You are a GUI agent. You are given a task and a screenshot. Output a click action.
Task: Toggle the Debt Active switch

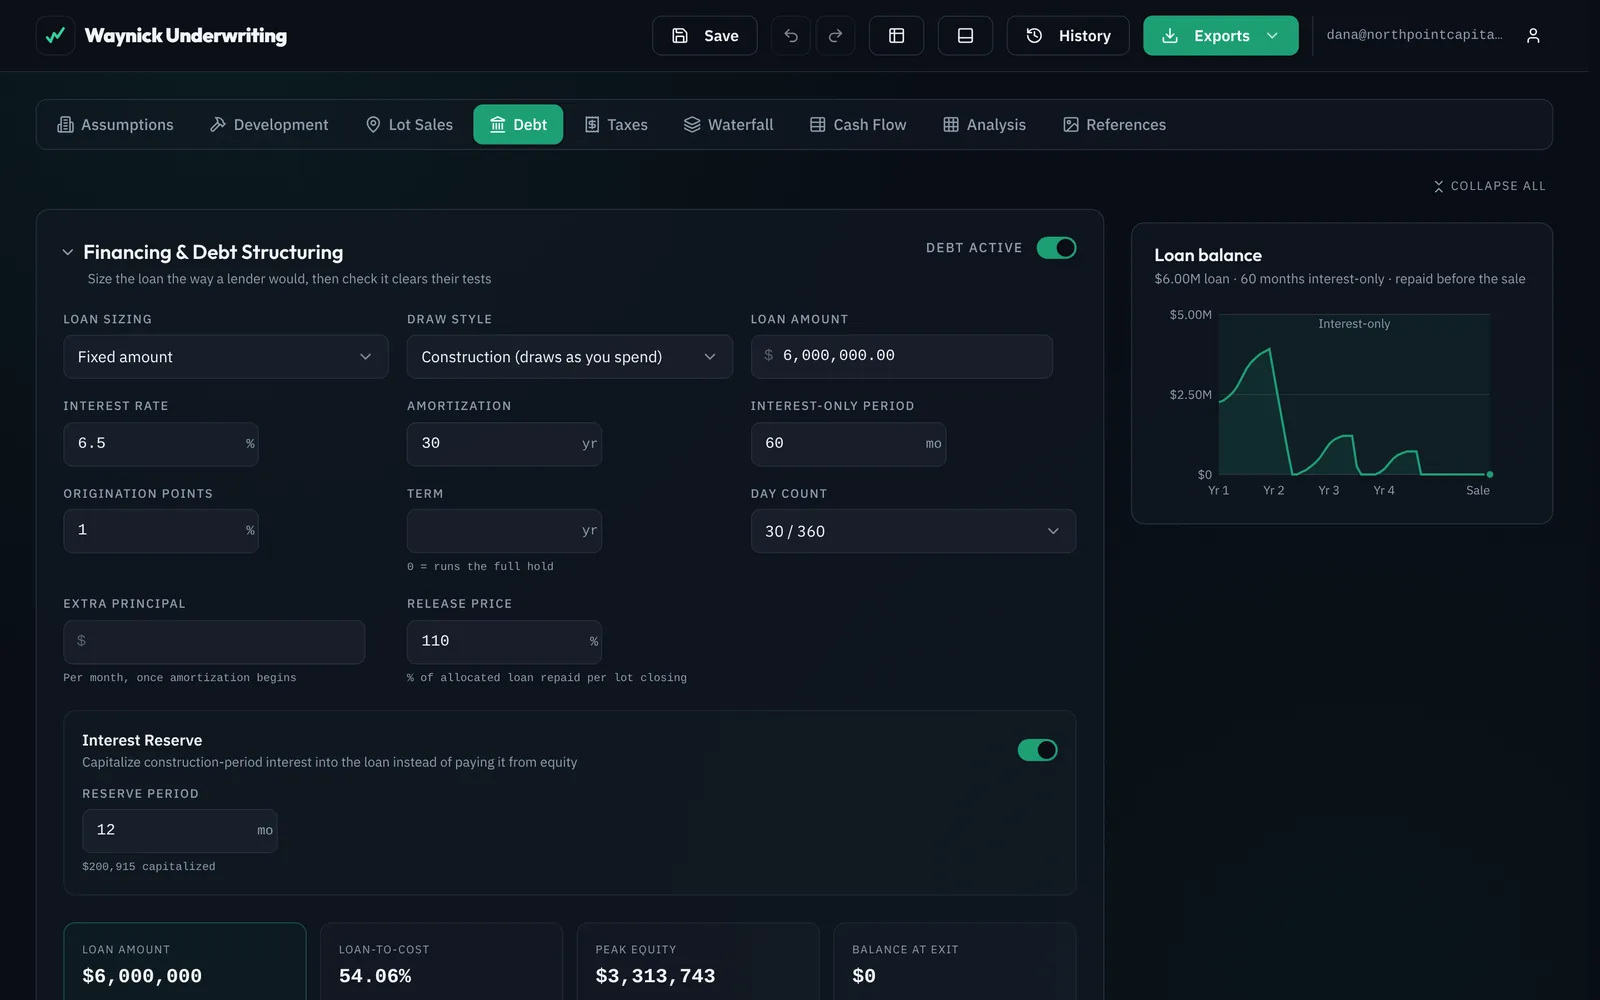[1056, 248]
